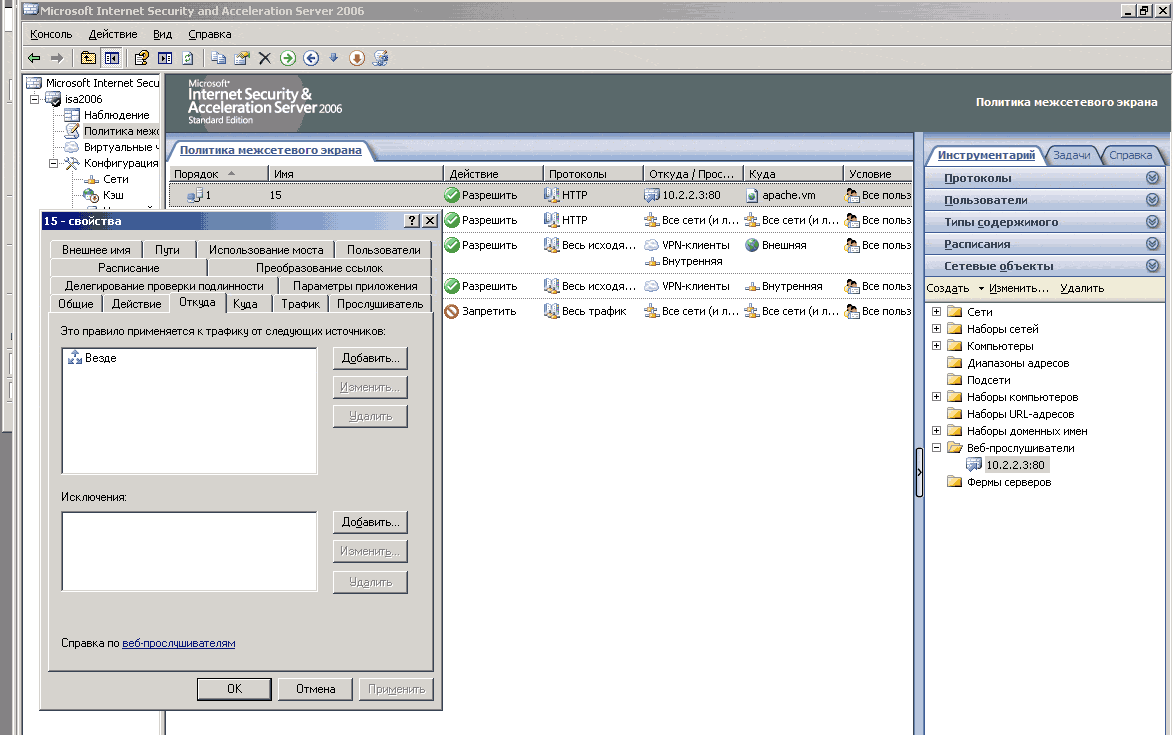Click top Добавить button for sources
Screen dimensions: 1173x735
click(x=370, y=358)
